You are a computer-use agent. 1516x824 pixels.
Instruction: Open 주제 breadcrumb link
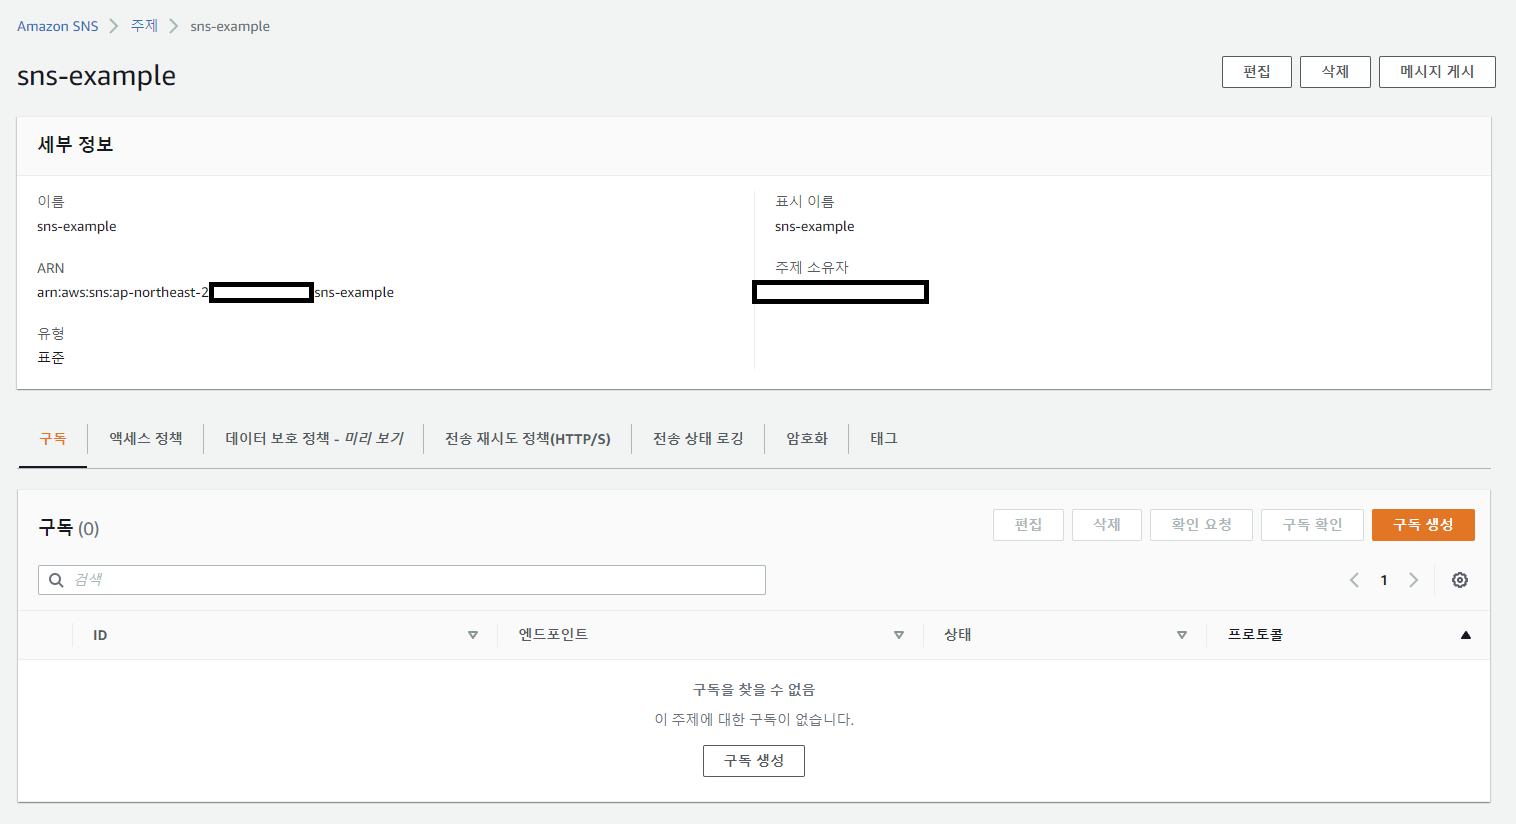(144, 26)
